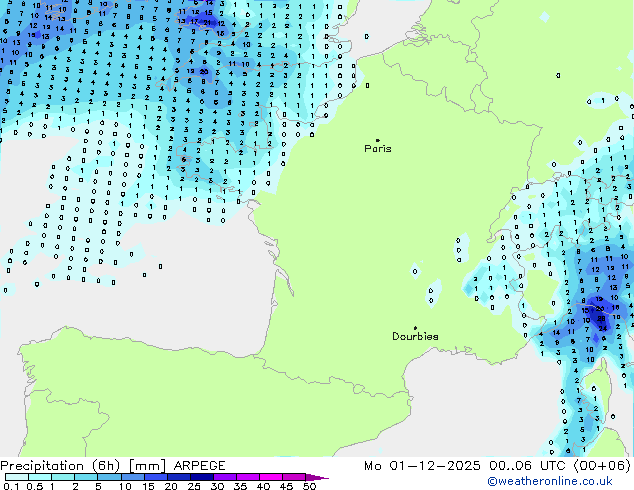This screenshot has width=634, height=490.
Task: Click the legend value "50"
Action: pyautogui.click(x=310, y=486)
